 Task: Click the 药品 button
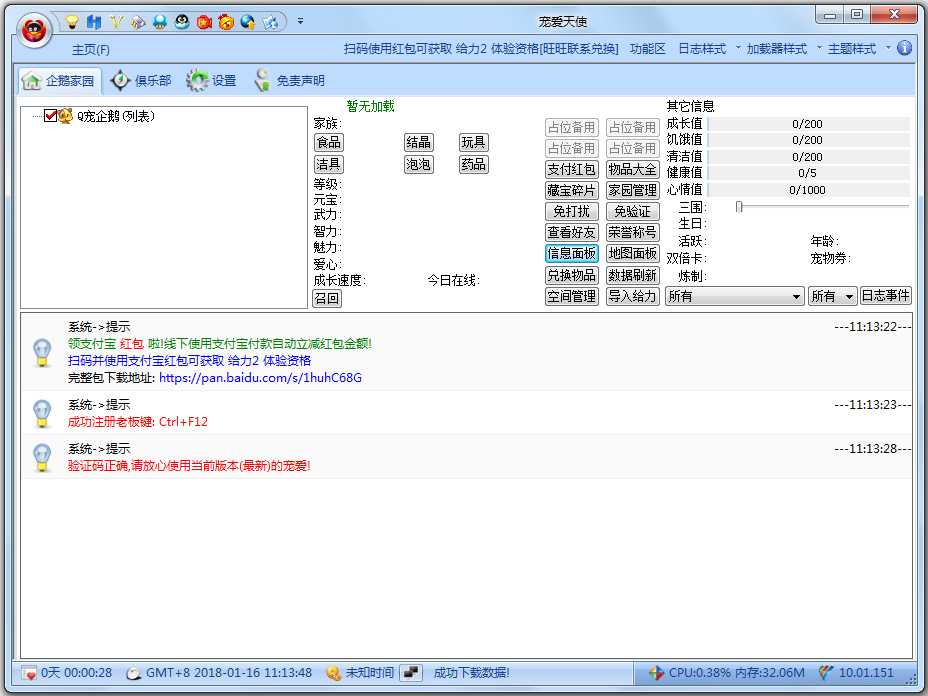(x=473, y=164)
